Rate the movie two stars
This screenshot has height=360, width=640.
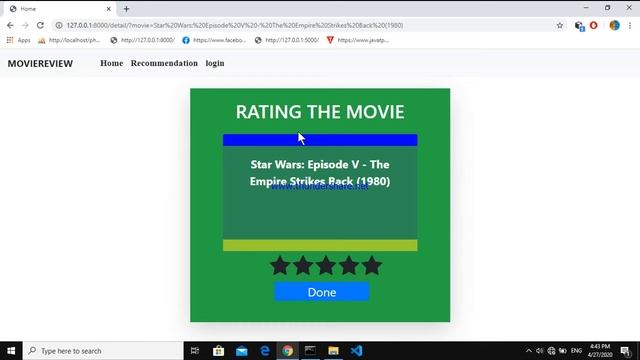pyautogui.click(x=303, y=265)
